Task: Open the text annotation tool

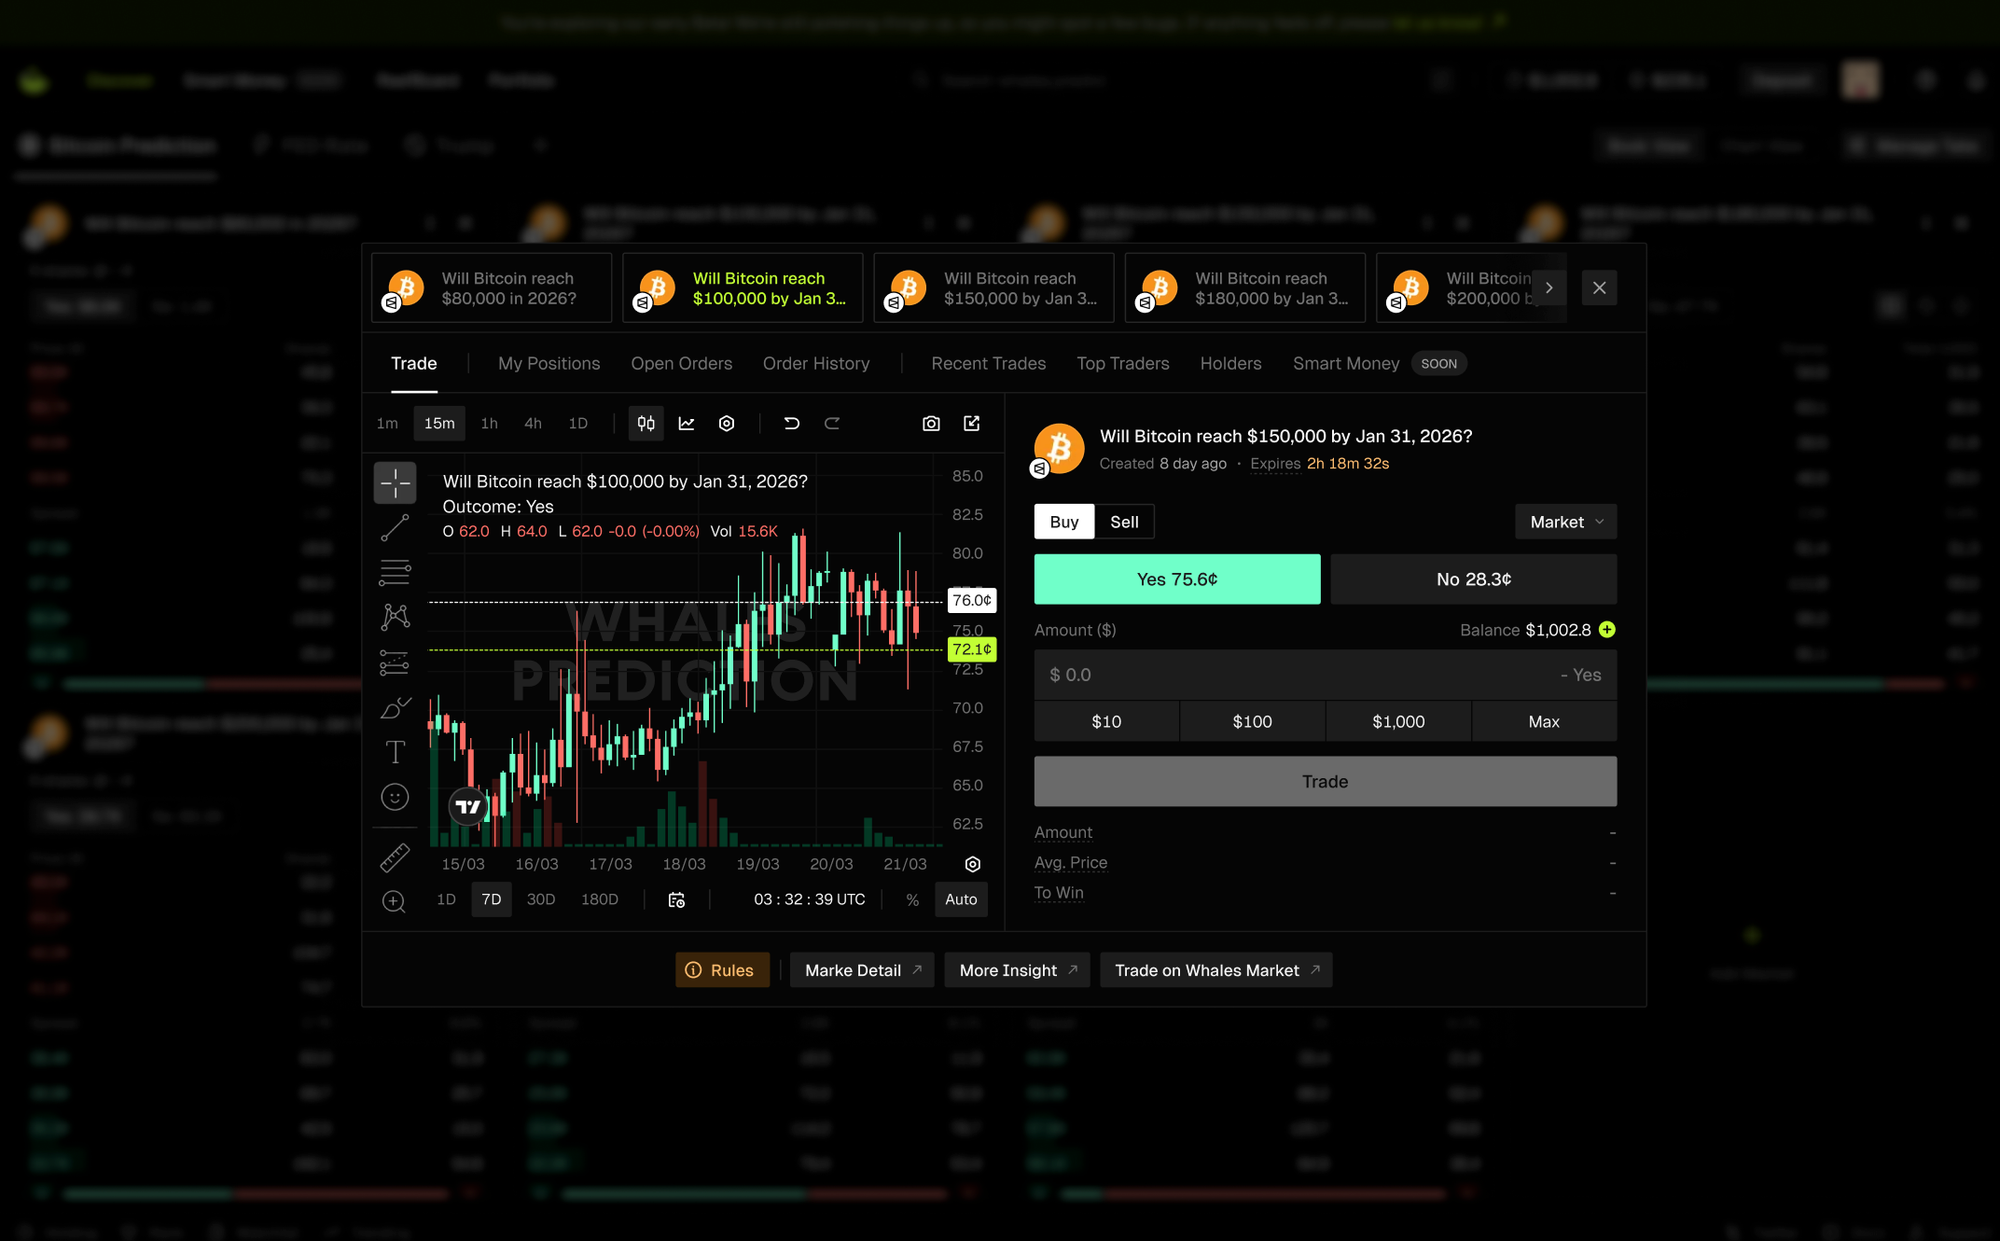Action: [x=395, y=752]
